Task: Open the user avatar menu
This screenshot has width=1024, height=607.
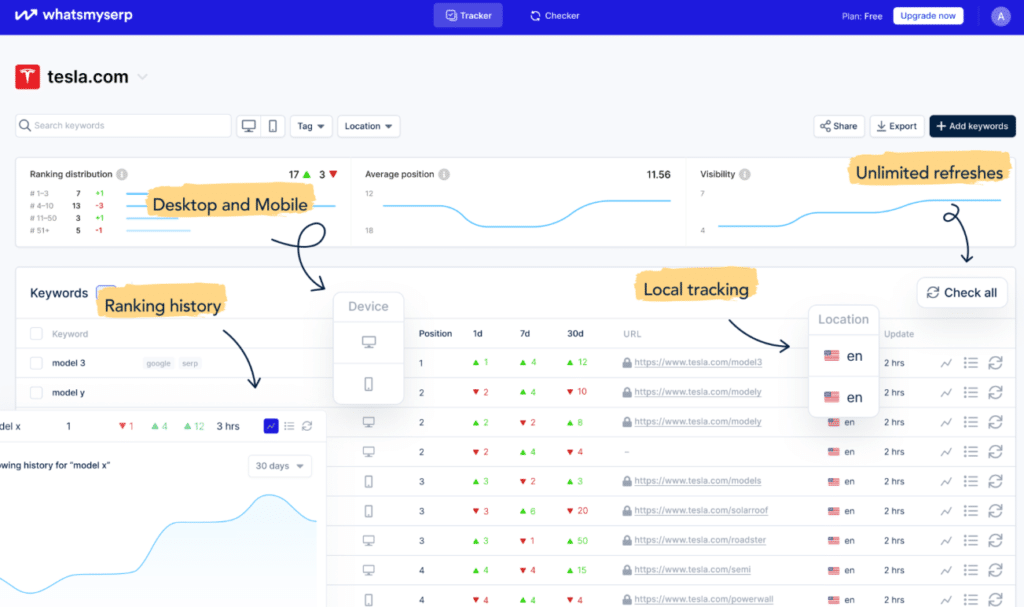Action: click(x=1000, y=16)
